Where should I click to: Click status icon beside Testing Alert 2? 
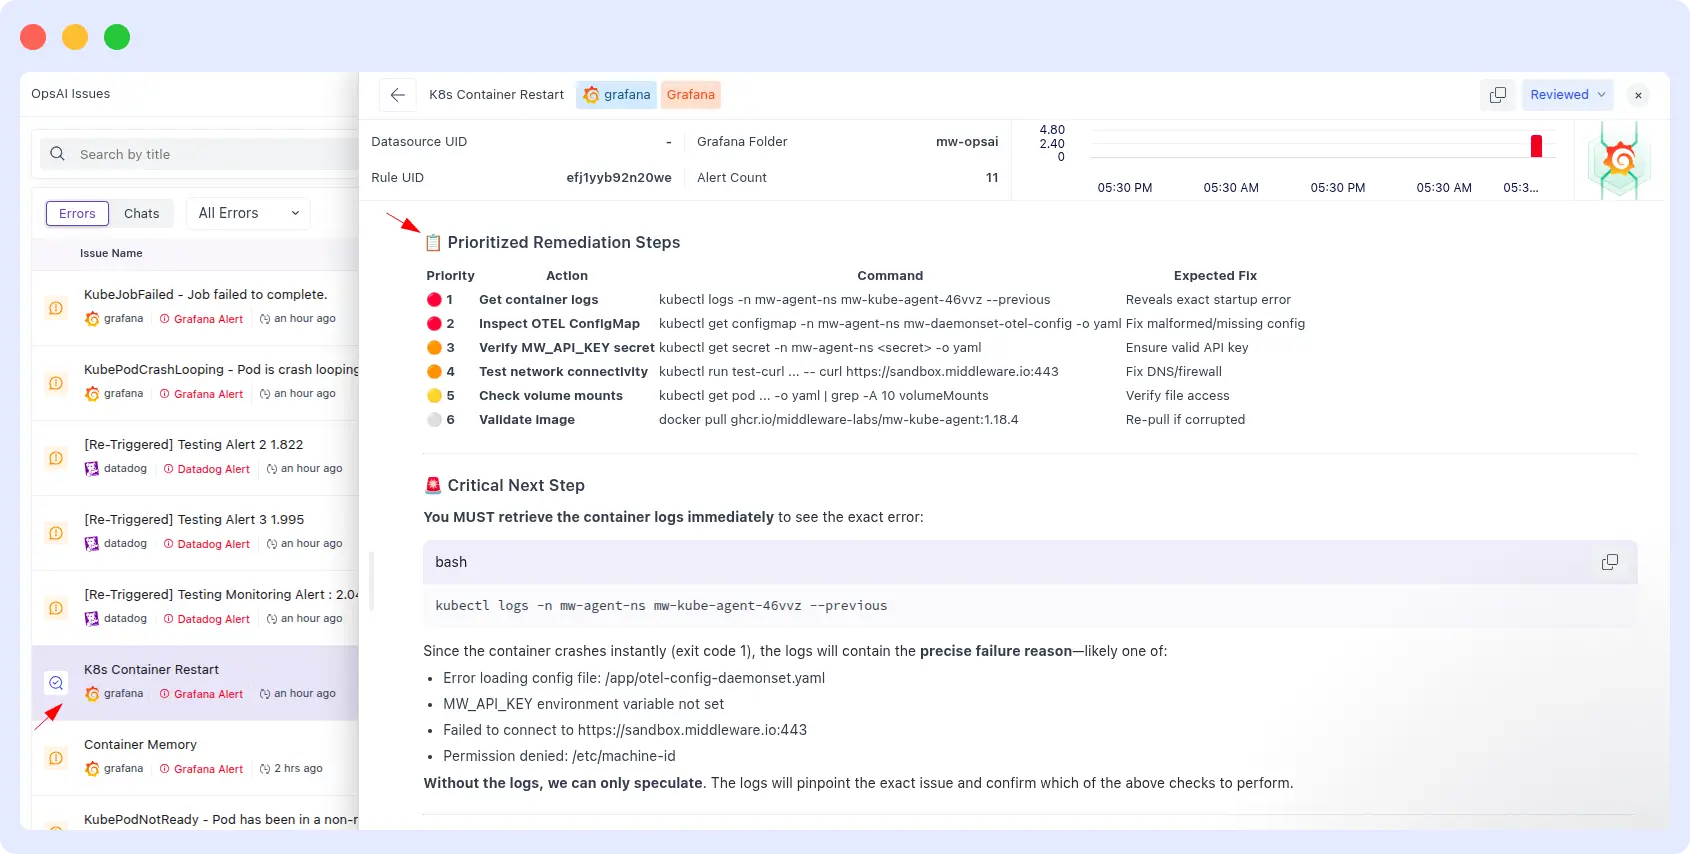pos(56,458)
